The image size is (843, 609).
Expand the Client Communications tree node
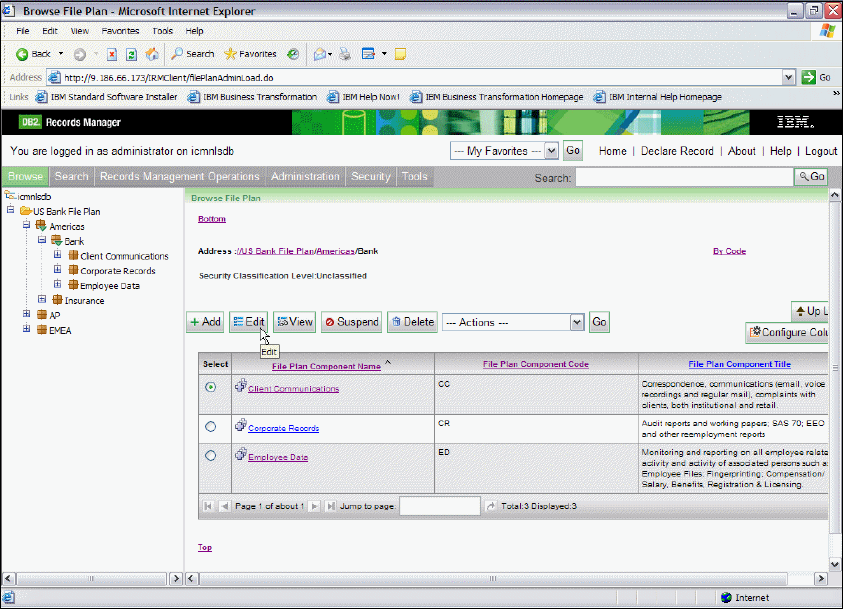point(58,254)
